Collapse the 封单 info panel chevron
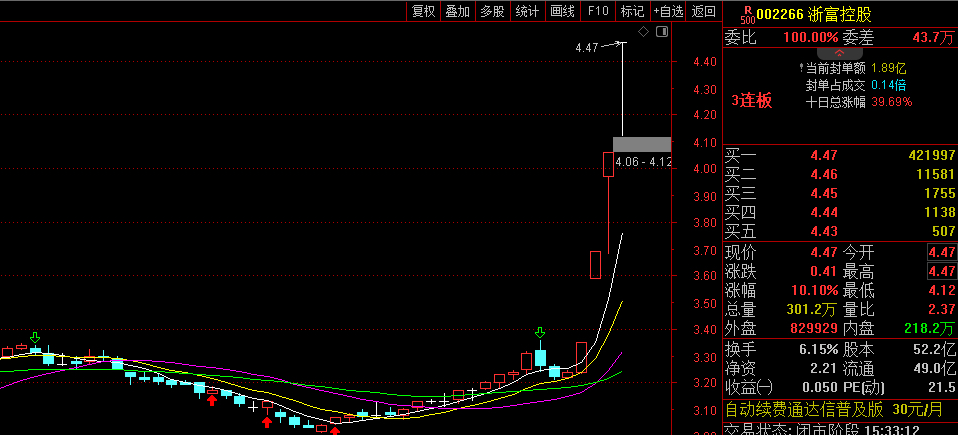The width and height of the screenshot is (958, 435). pyautogui.click(x=839, y=53)
